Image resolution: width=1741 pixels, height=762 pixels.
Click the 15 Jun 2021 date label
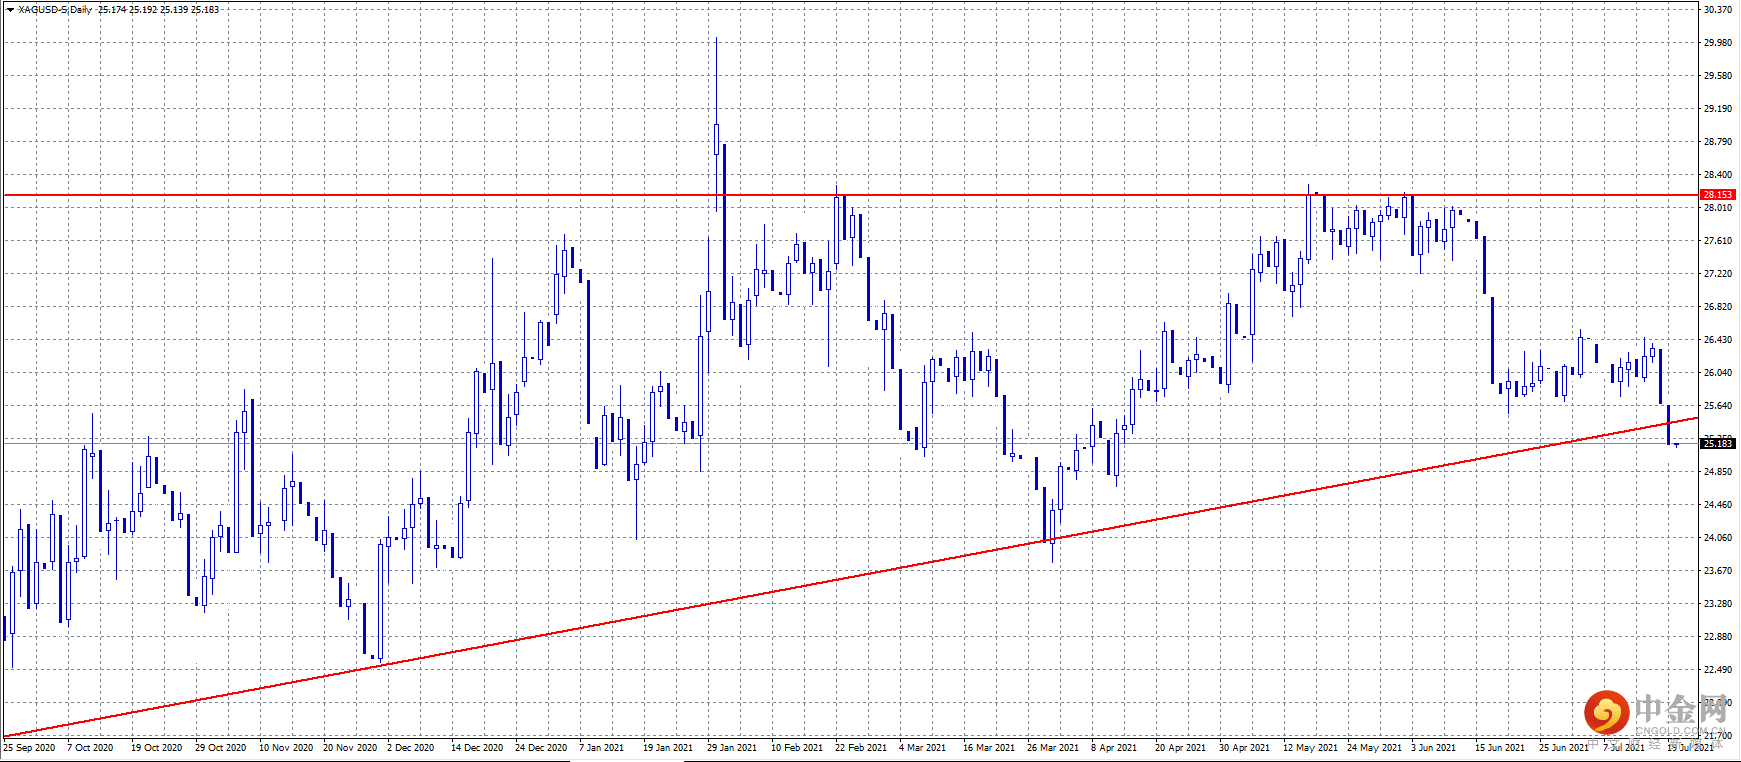[1500, 747]
